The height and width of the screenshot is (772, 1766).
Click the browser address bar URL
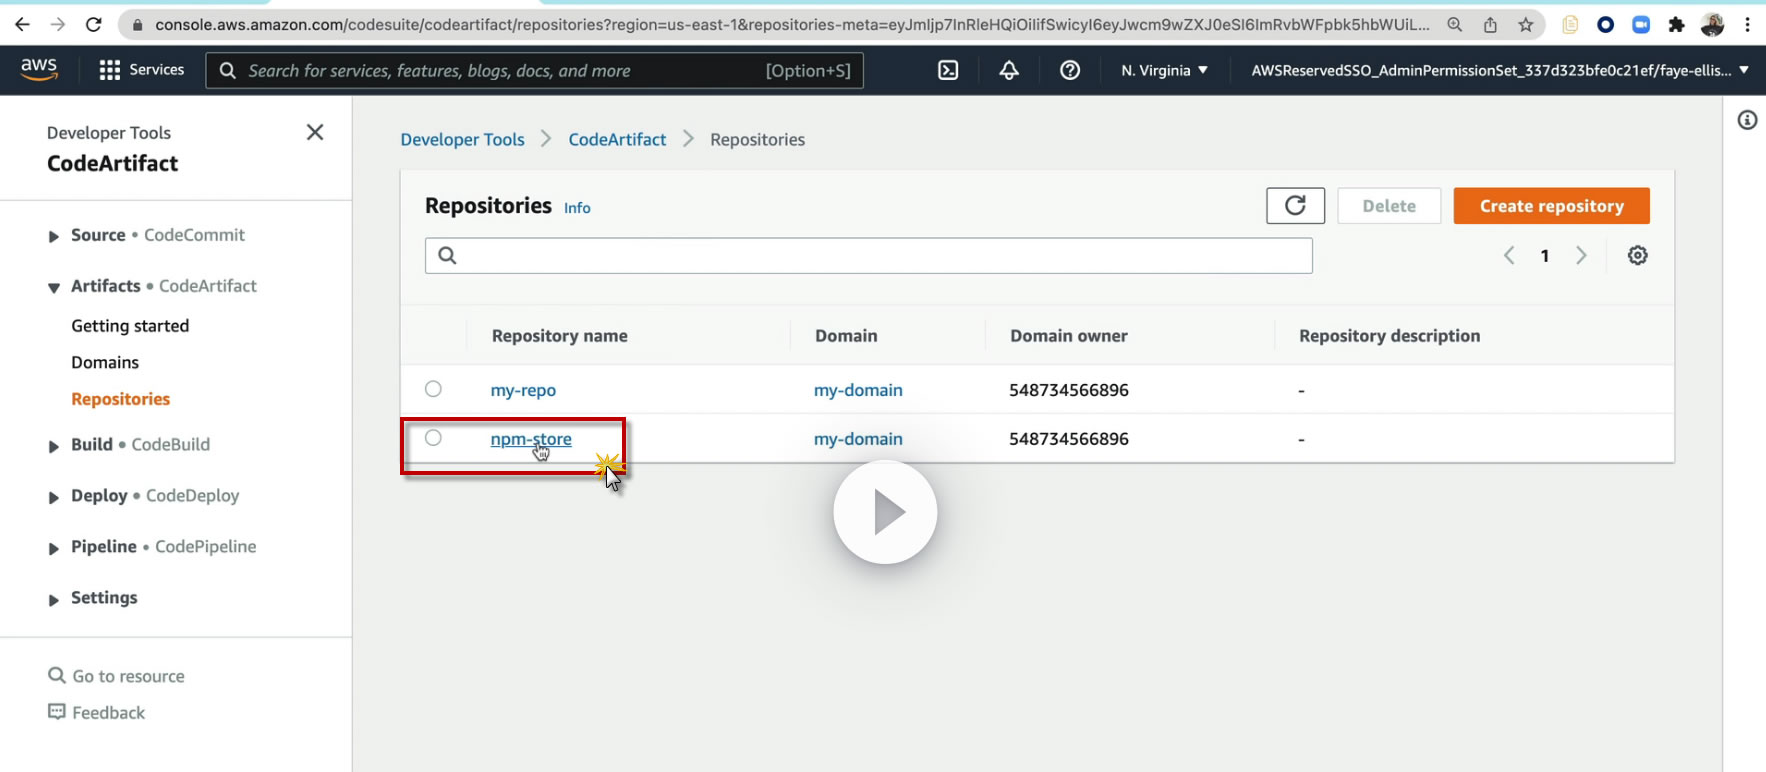pos(792,25)
